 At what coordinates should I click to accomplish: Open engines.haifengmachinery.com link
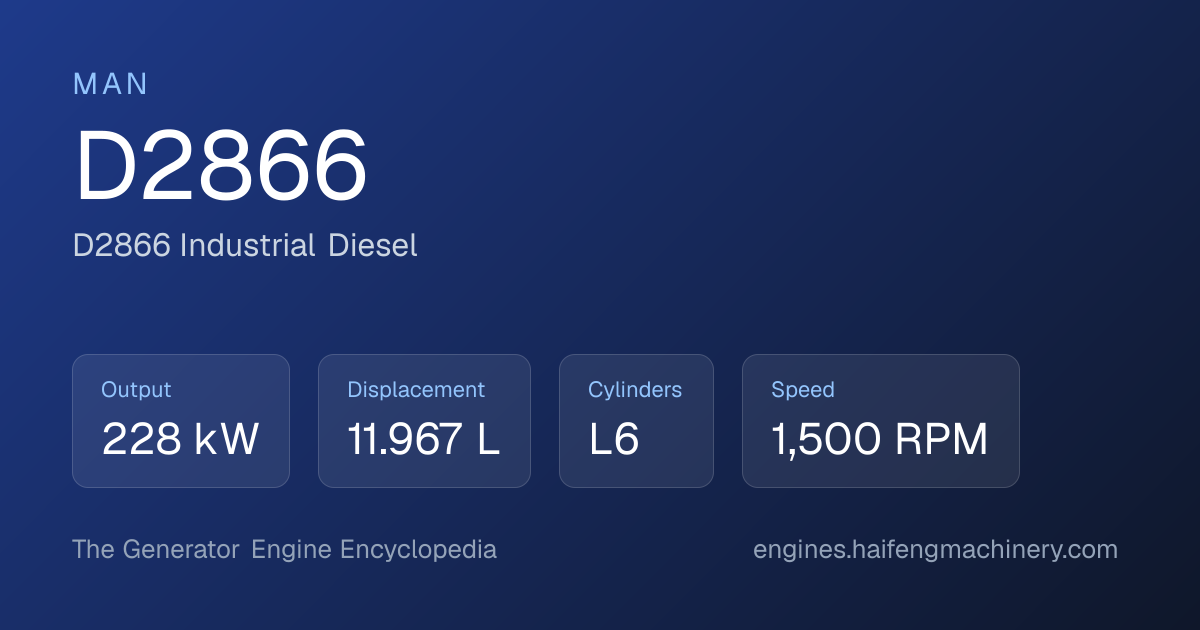point(935,550)
